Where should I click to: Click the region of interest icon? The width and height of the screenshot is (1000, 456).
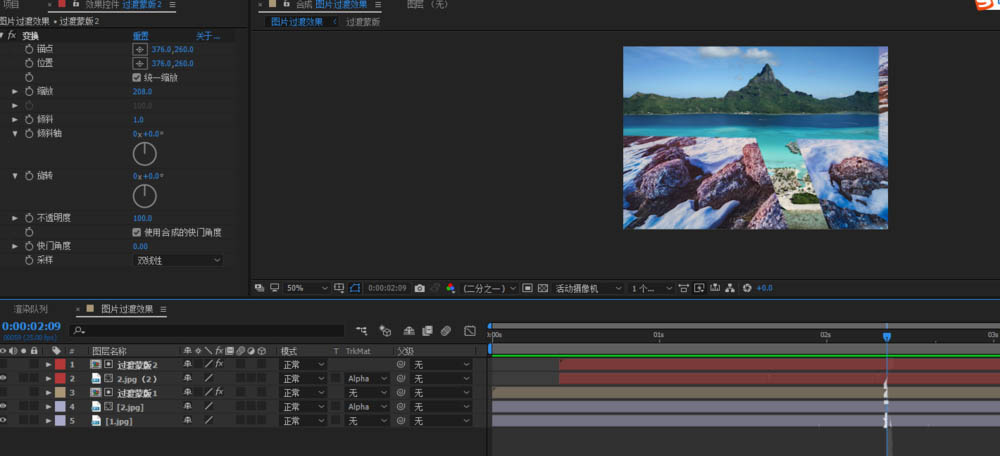527,288
